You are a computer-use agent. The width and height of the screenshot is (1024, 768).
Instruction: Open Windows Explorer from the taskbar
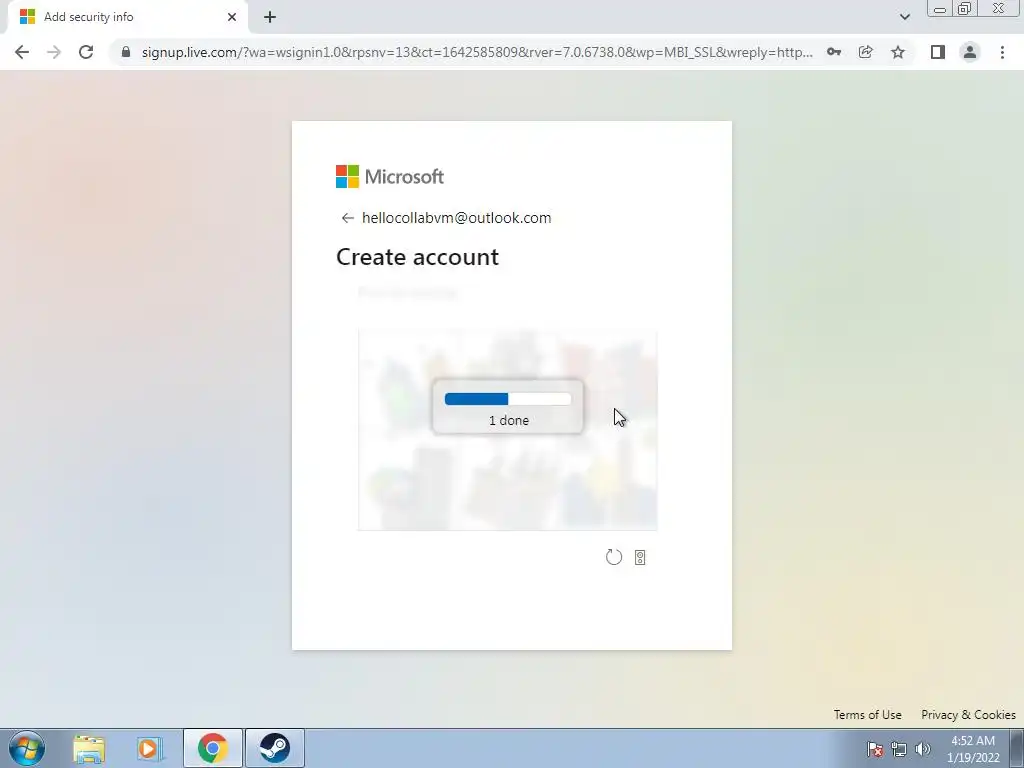tap(89, 748)
